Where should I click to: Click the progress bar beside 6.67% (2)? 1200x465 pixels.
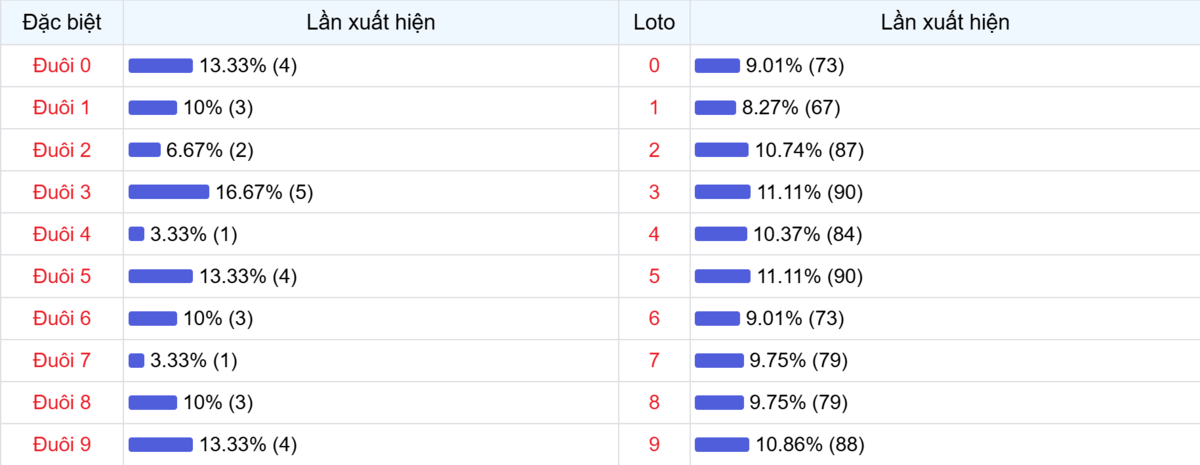click(x=144, y=150)
